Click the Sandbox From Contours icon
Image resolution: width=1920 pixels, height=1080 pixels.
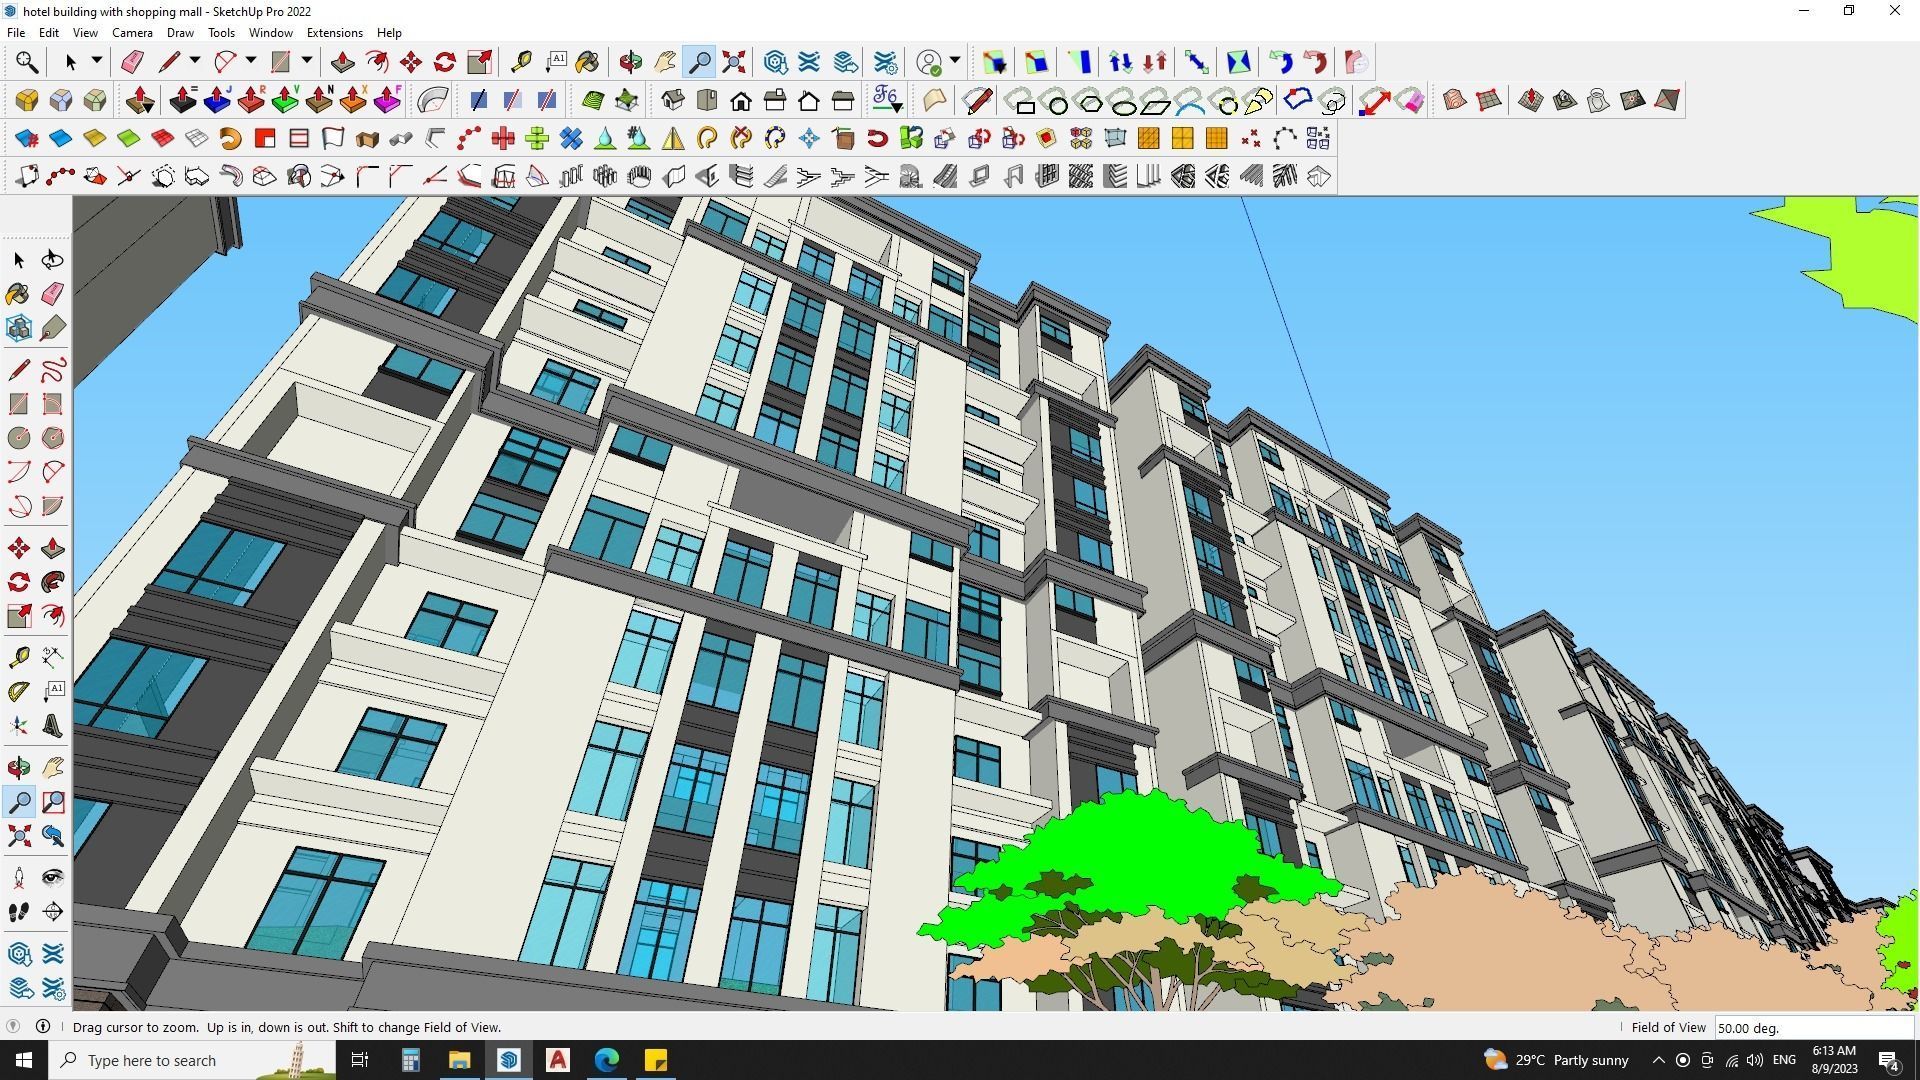(1455, 100)
